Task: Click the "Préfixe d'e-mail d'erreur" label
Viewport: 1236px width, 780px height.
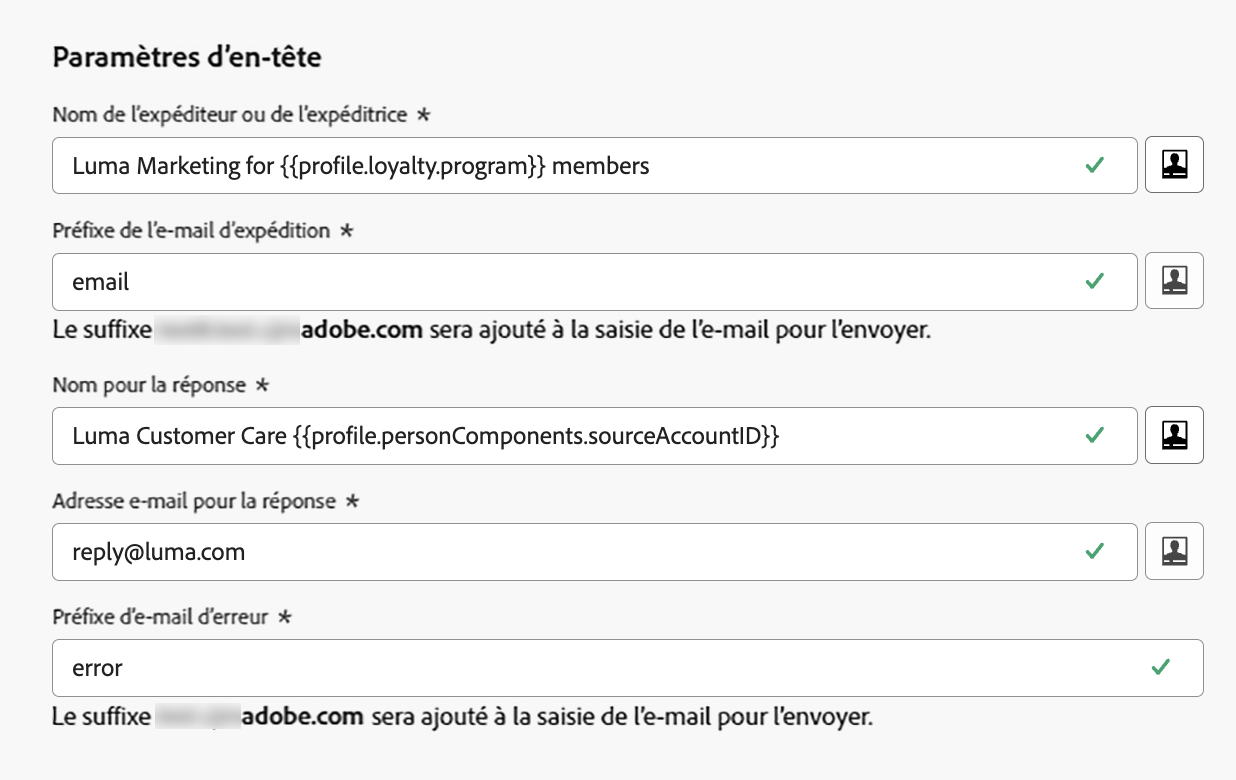Action: click(x=160, y=617)
